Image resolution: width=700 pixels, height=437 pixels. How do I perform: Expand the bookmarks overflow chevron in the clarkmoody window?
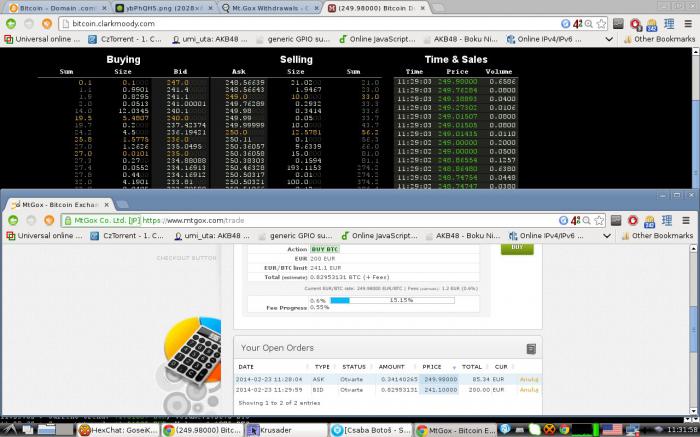pos(609,39)
